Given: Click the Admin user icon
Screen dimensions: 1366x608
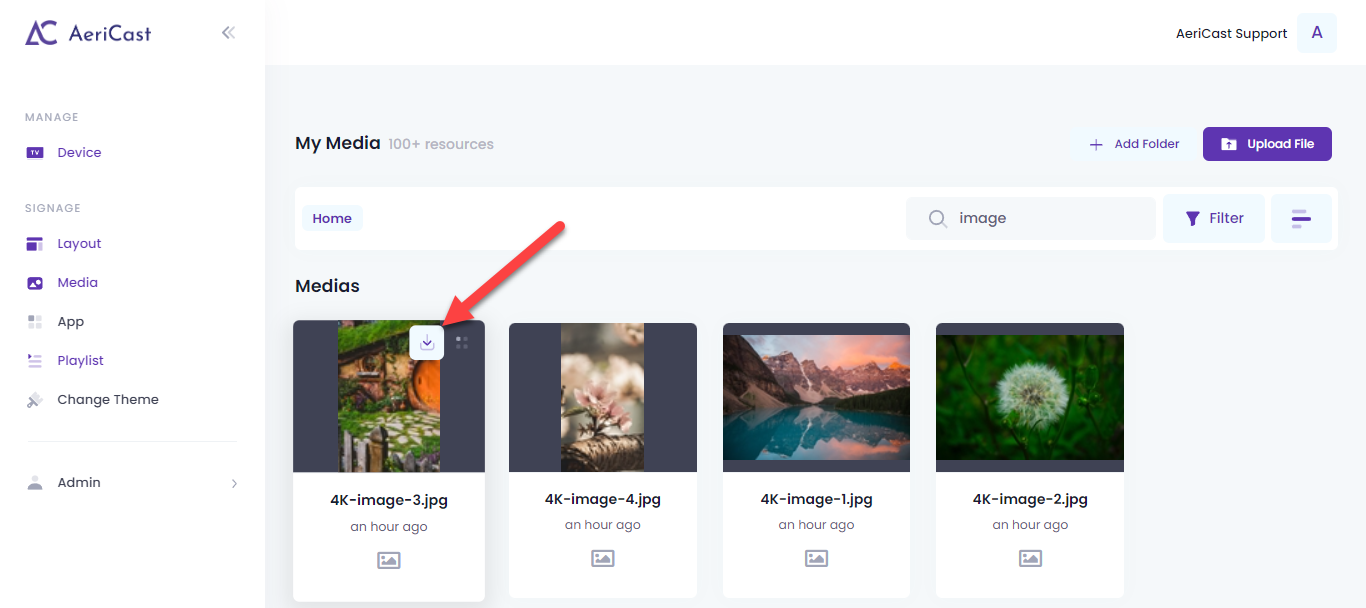Looking at the screenshot, I should 35,483.
